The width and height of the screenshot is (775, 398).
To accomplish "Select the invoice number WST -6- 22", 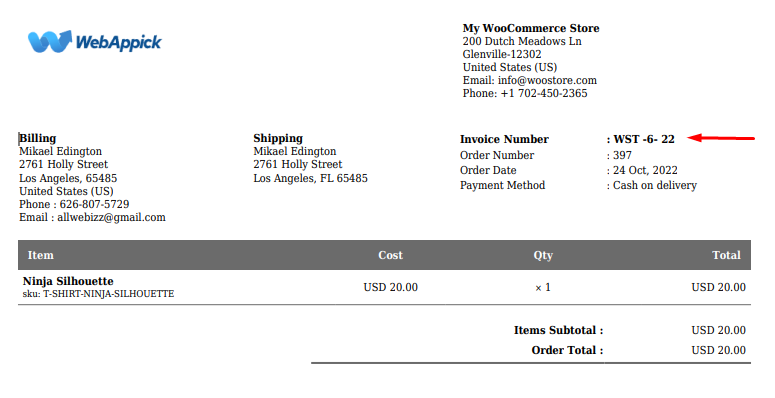I will pyautogui.click(x=644, y=139).
